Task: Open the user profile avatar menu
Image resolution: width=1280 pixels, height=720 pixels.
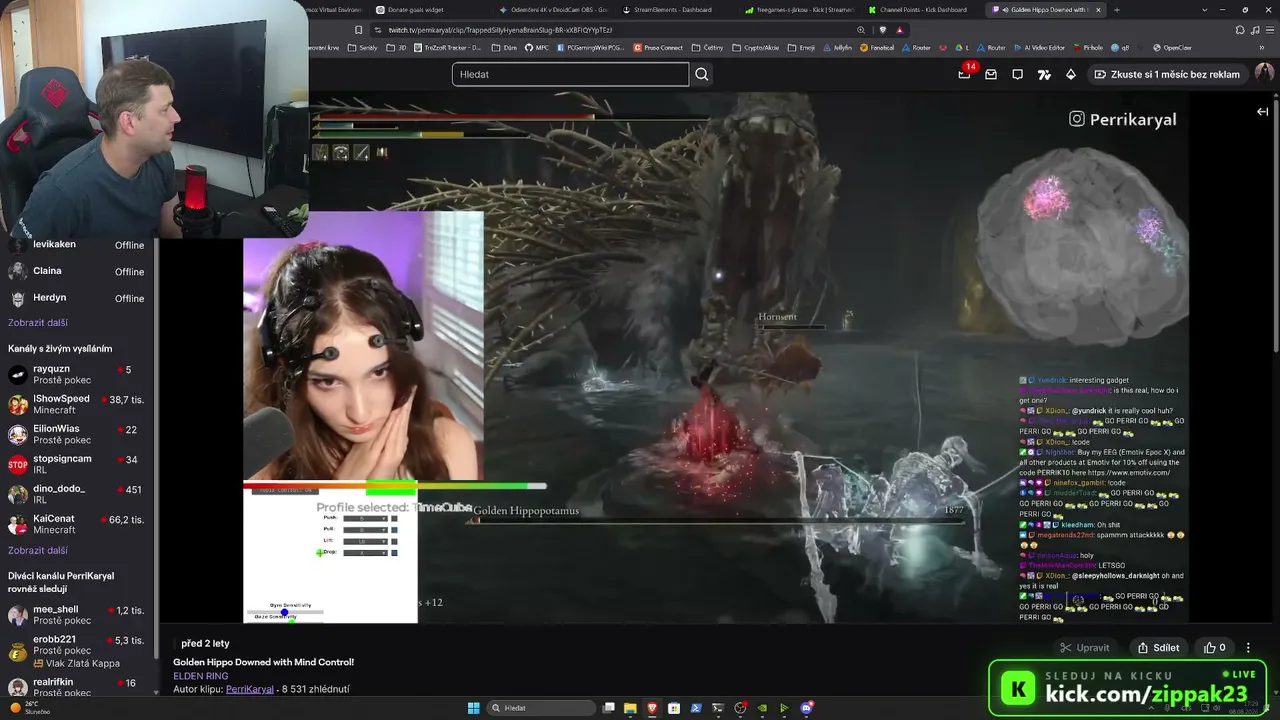Action: click(x=1264, y=74)
